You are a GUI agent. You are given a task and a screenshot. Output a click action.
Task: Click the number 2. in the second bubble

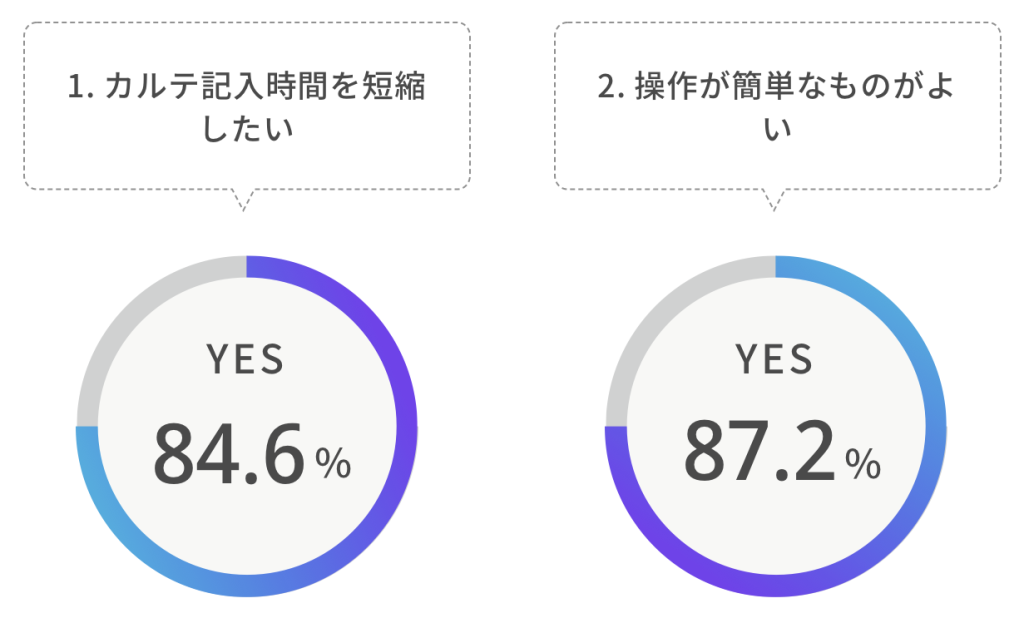[611, 88]
